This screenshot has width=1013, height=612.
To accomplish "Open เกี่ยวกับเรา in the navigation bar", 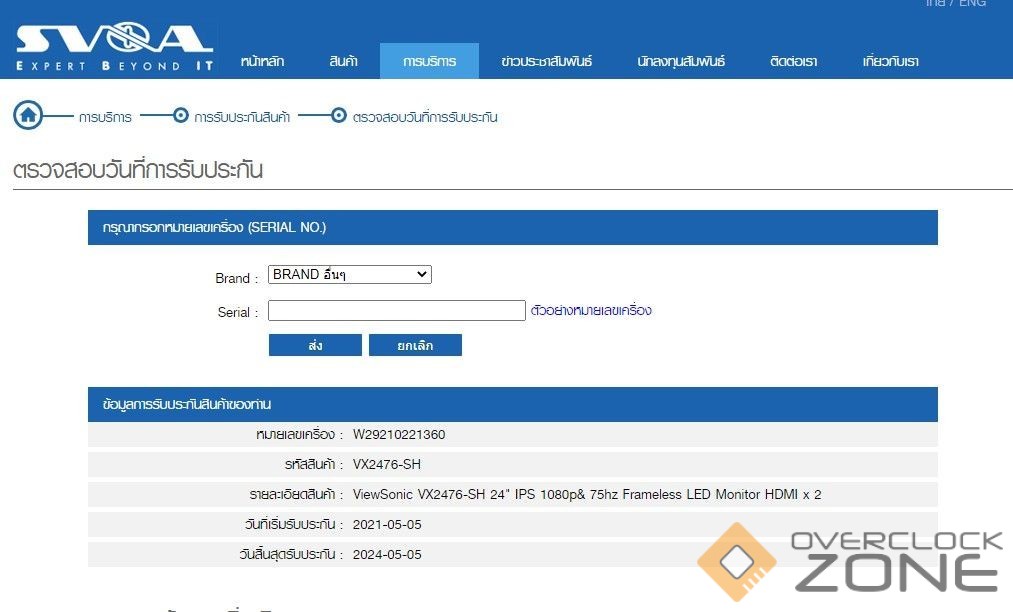I will pyautogui.click(x=890, y=61).
